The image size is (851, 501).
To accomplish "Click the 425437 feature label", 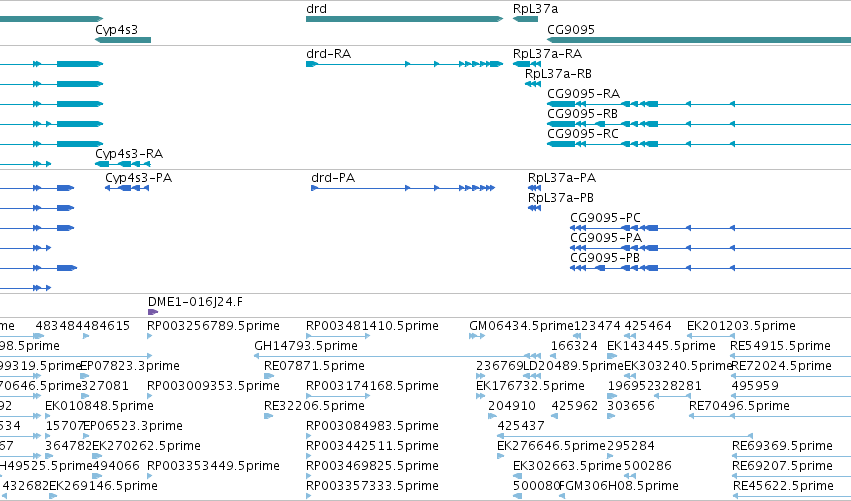I will click(521, 426).
